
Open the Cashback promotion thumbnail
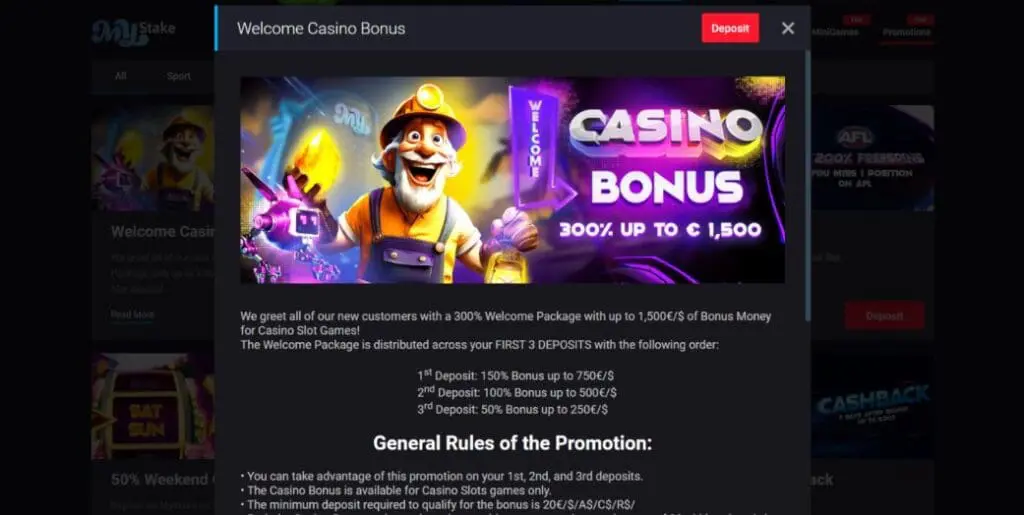pos(872,405)
